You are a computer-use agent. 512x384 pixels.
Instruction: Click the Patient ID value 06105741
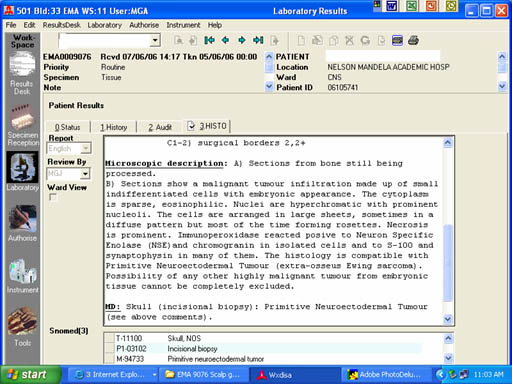pyautogui.click(x=342, y=88)
